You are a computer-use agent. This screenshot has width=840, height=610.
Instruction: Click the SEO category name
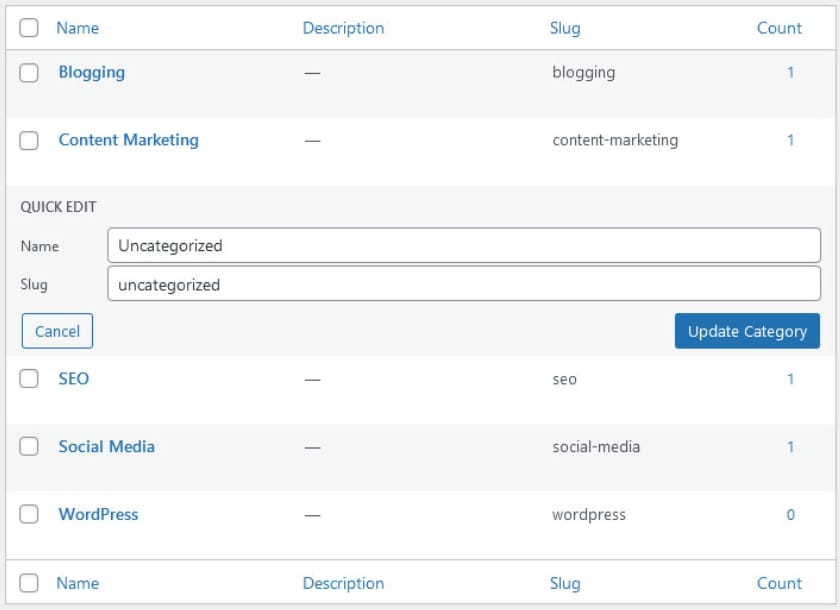tap(73, 378)
